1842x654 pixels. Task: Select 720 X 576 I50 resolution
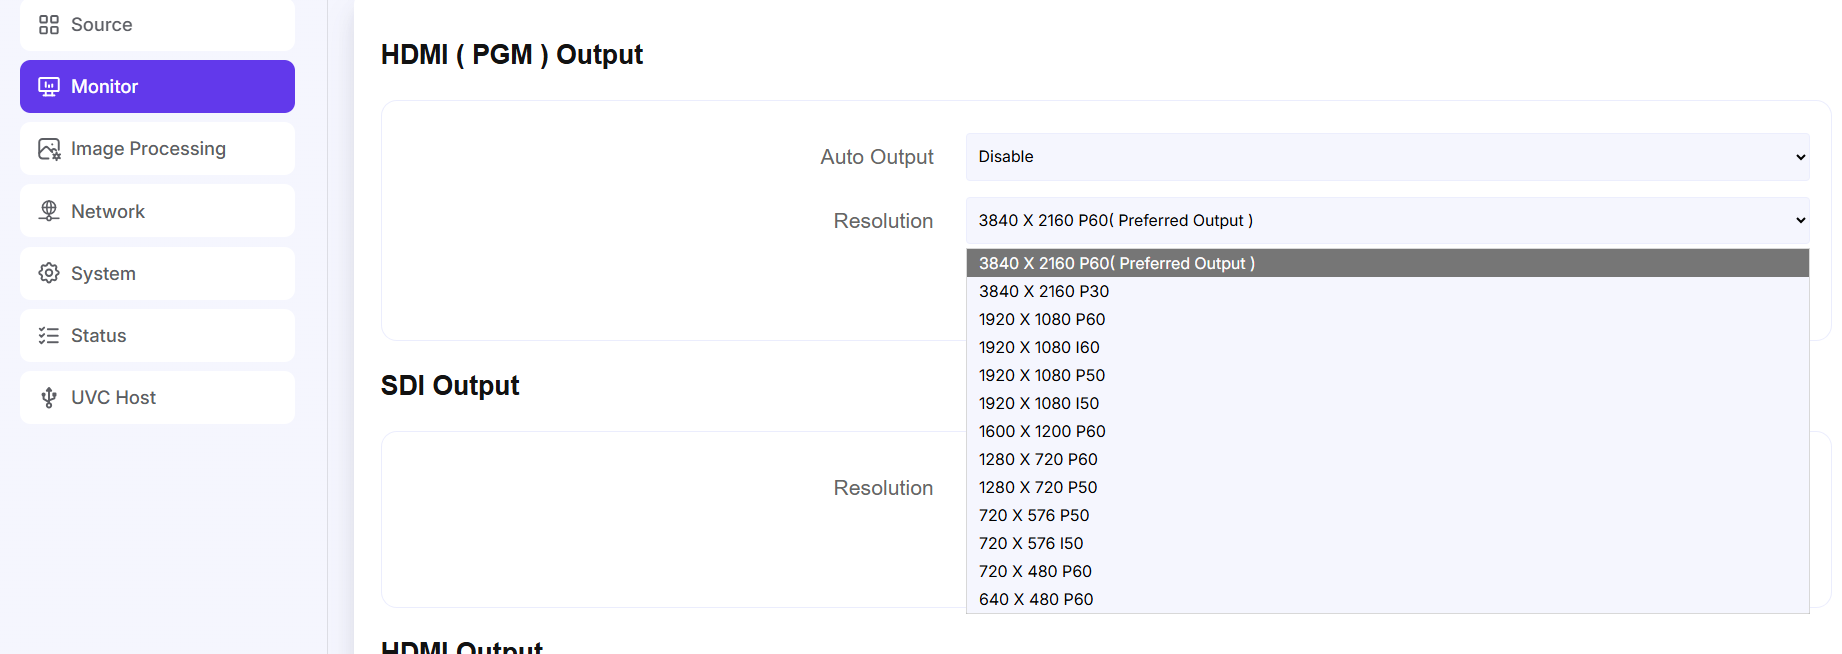pos(1387,543)
